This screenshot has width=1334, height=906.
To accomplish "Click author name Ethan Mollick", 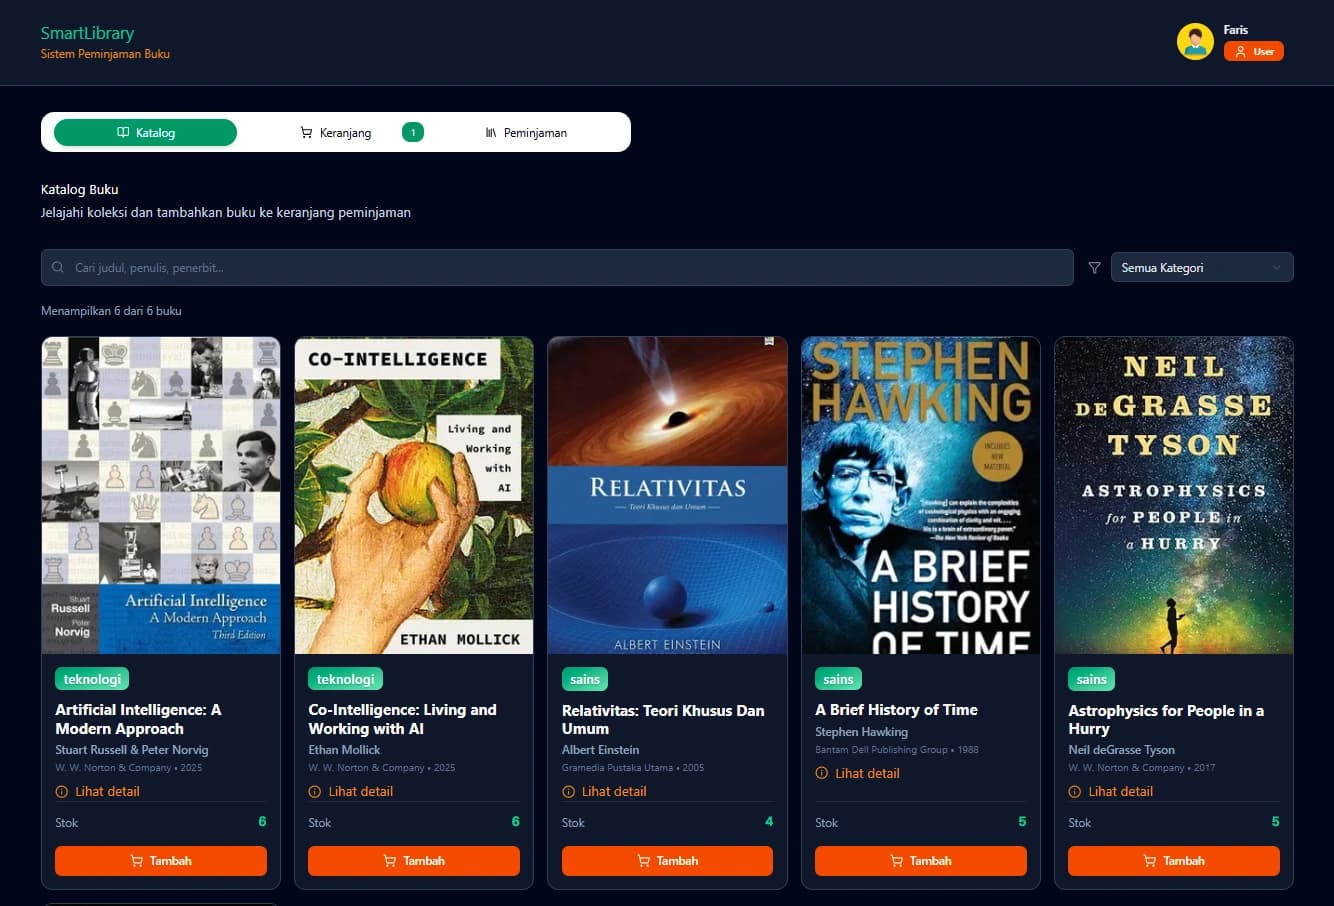I will pos(344,750).
